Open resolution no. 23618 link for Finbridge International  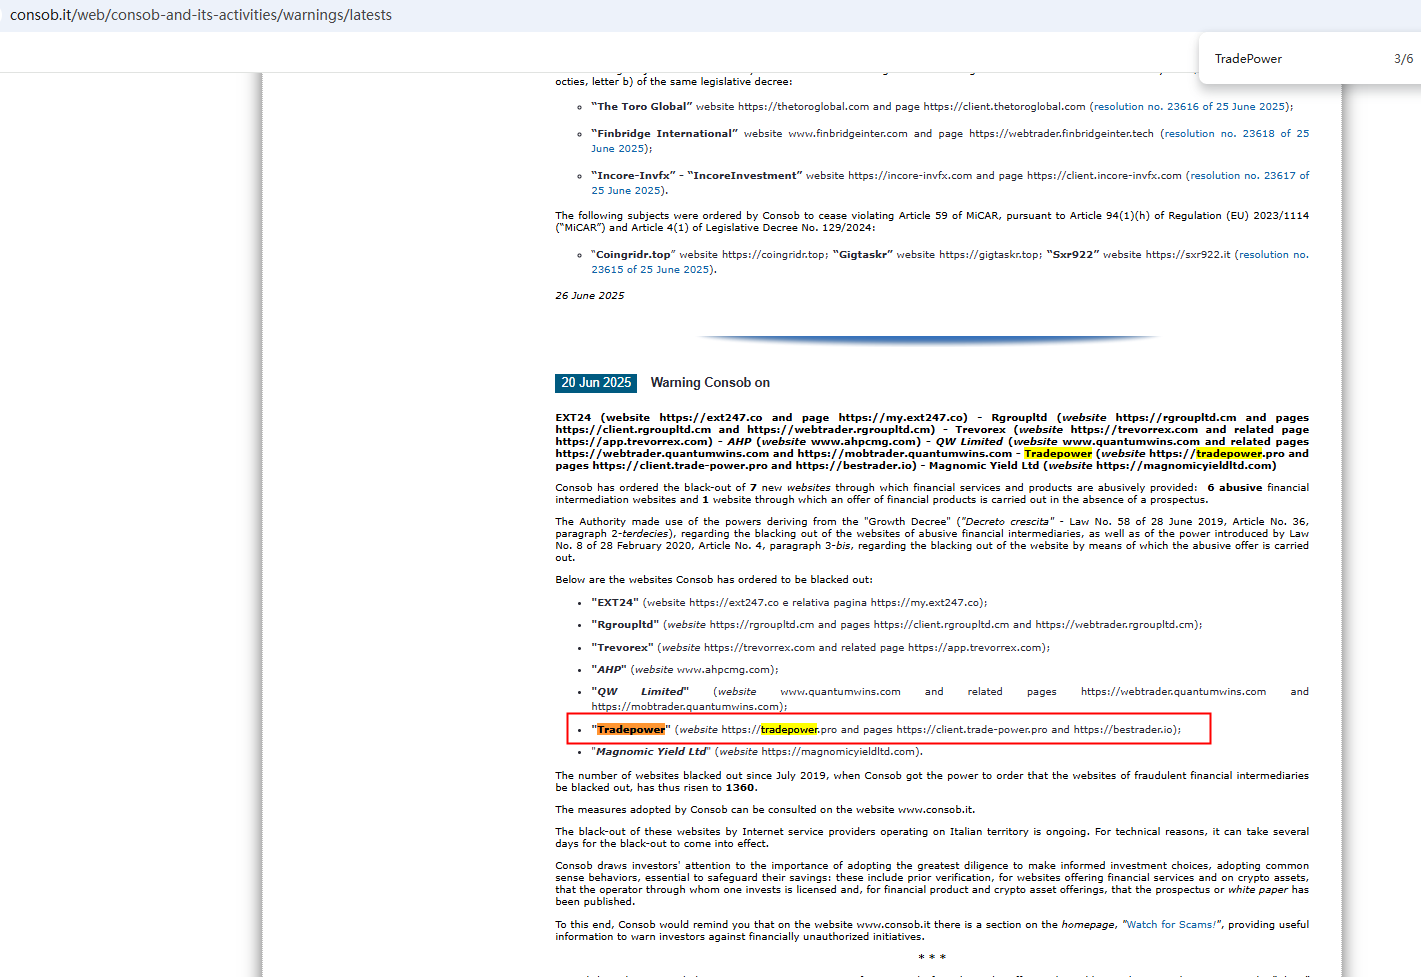coord(1235,133)
